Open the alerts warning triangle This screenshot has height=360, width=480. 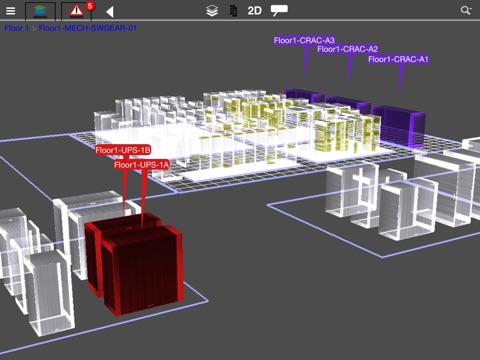pos(76,11)
